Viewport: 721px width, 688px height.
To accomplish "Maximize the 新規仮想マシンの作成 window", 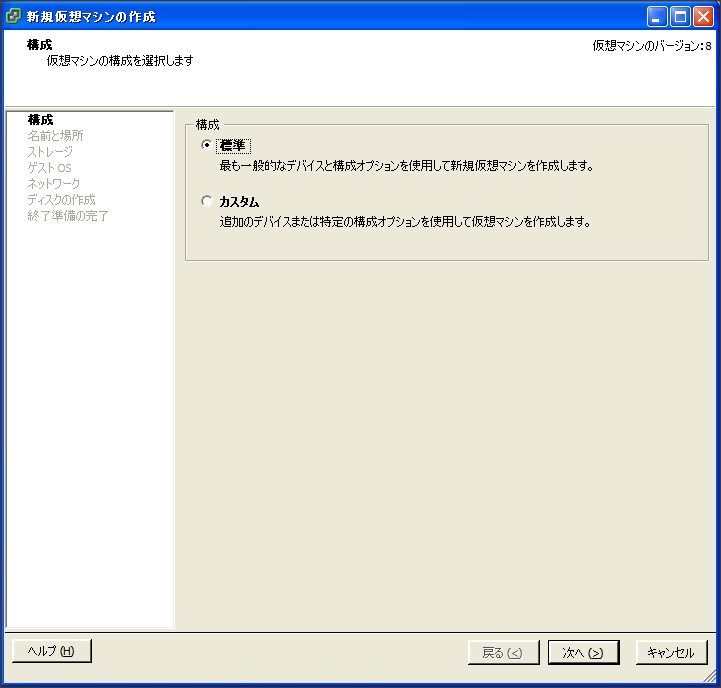I will [x=680, y=17].
